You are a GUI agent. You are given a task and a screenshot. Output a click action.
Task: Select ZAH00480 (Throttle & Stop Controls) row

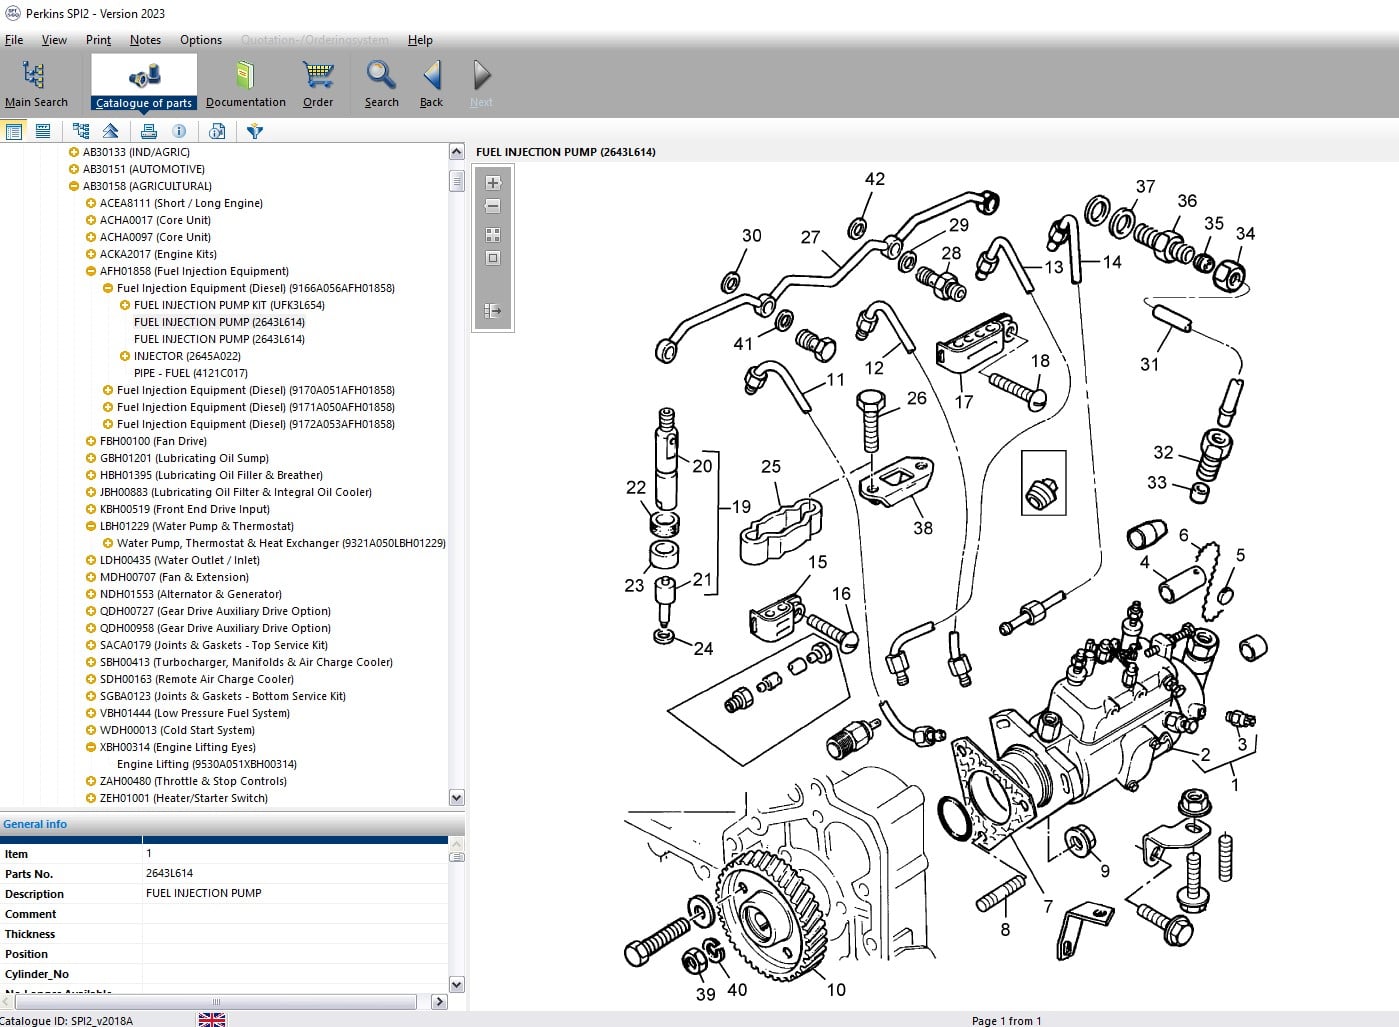click(x=193, y=781)
